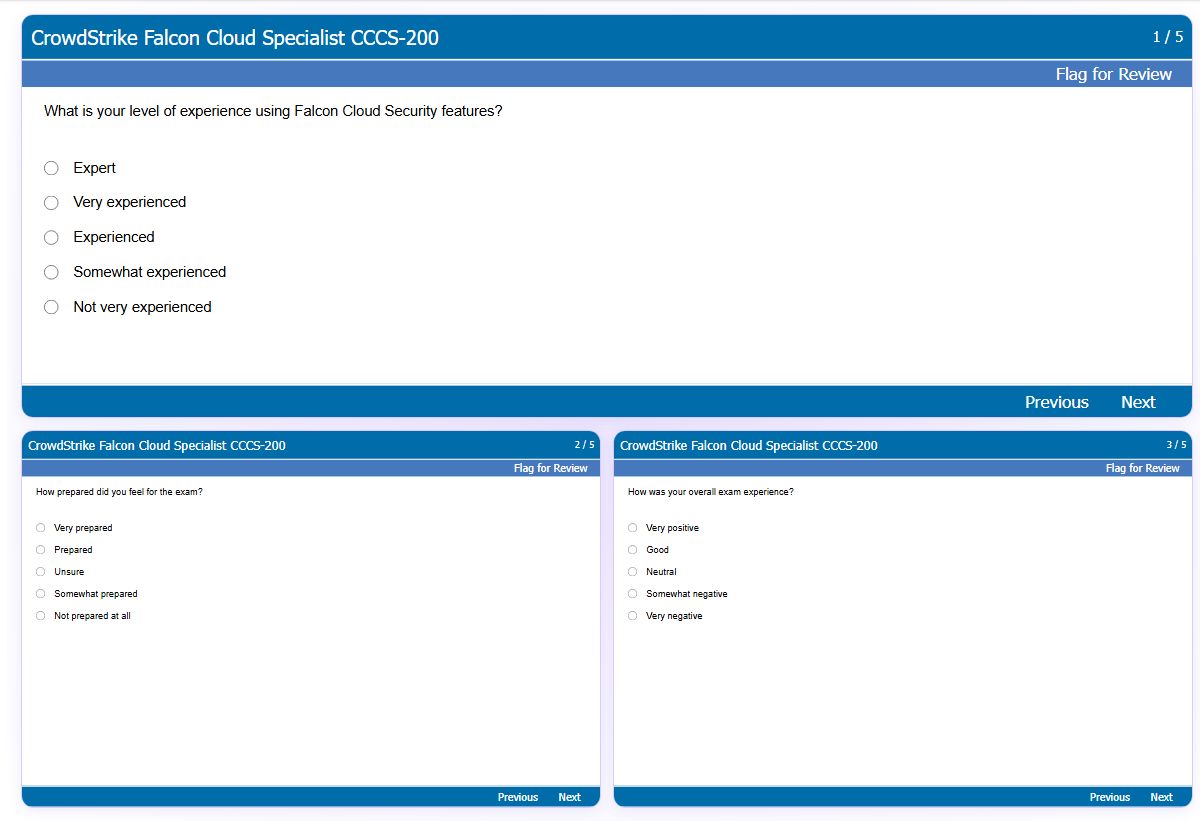This screenshot has height=821, width=1200.
Task: Select the Experienced radio button
Action: pos(51,238)
